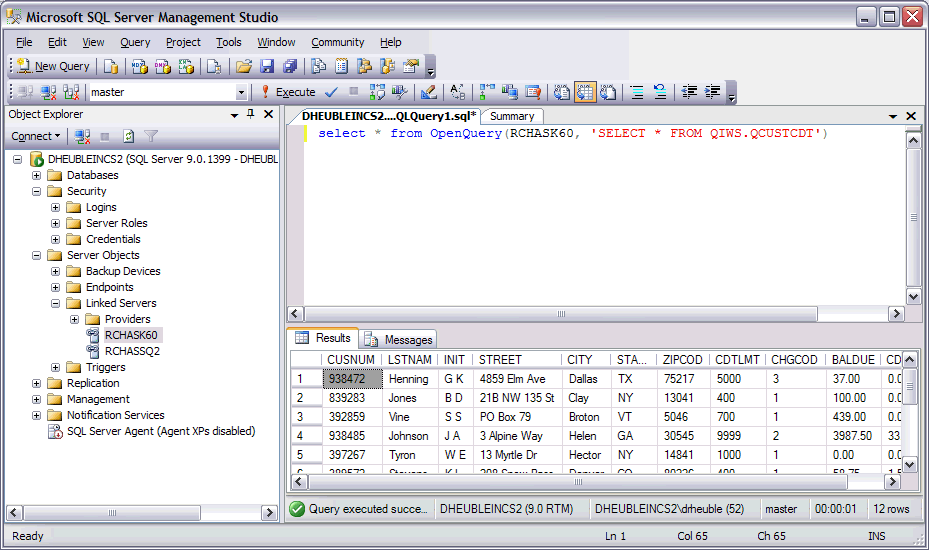Display the estimated execution plan
The image size is (929, 550).
pyautogui.click(x=377, y=92)
